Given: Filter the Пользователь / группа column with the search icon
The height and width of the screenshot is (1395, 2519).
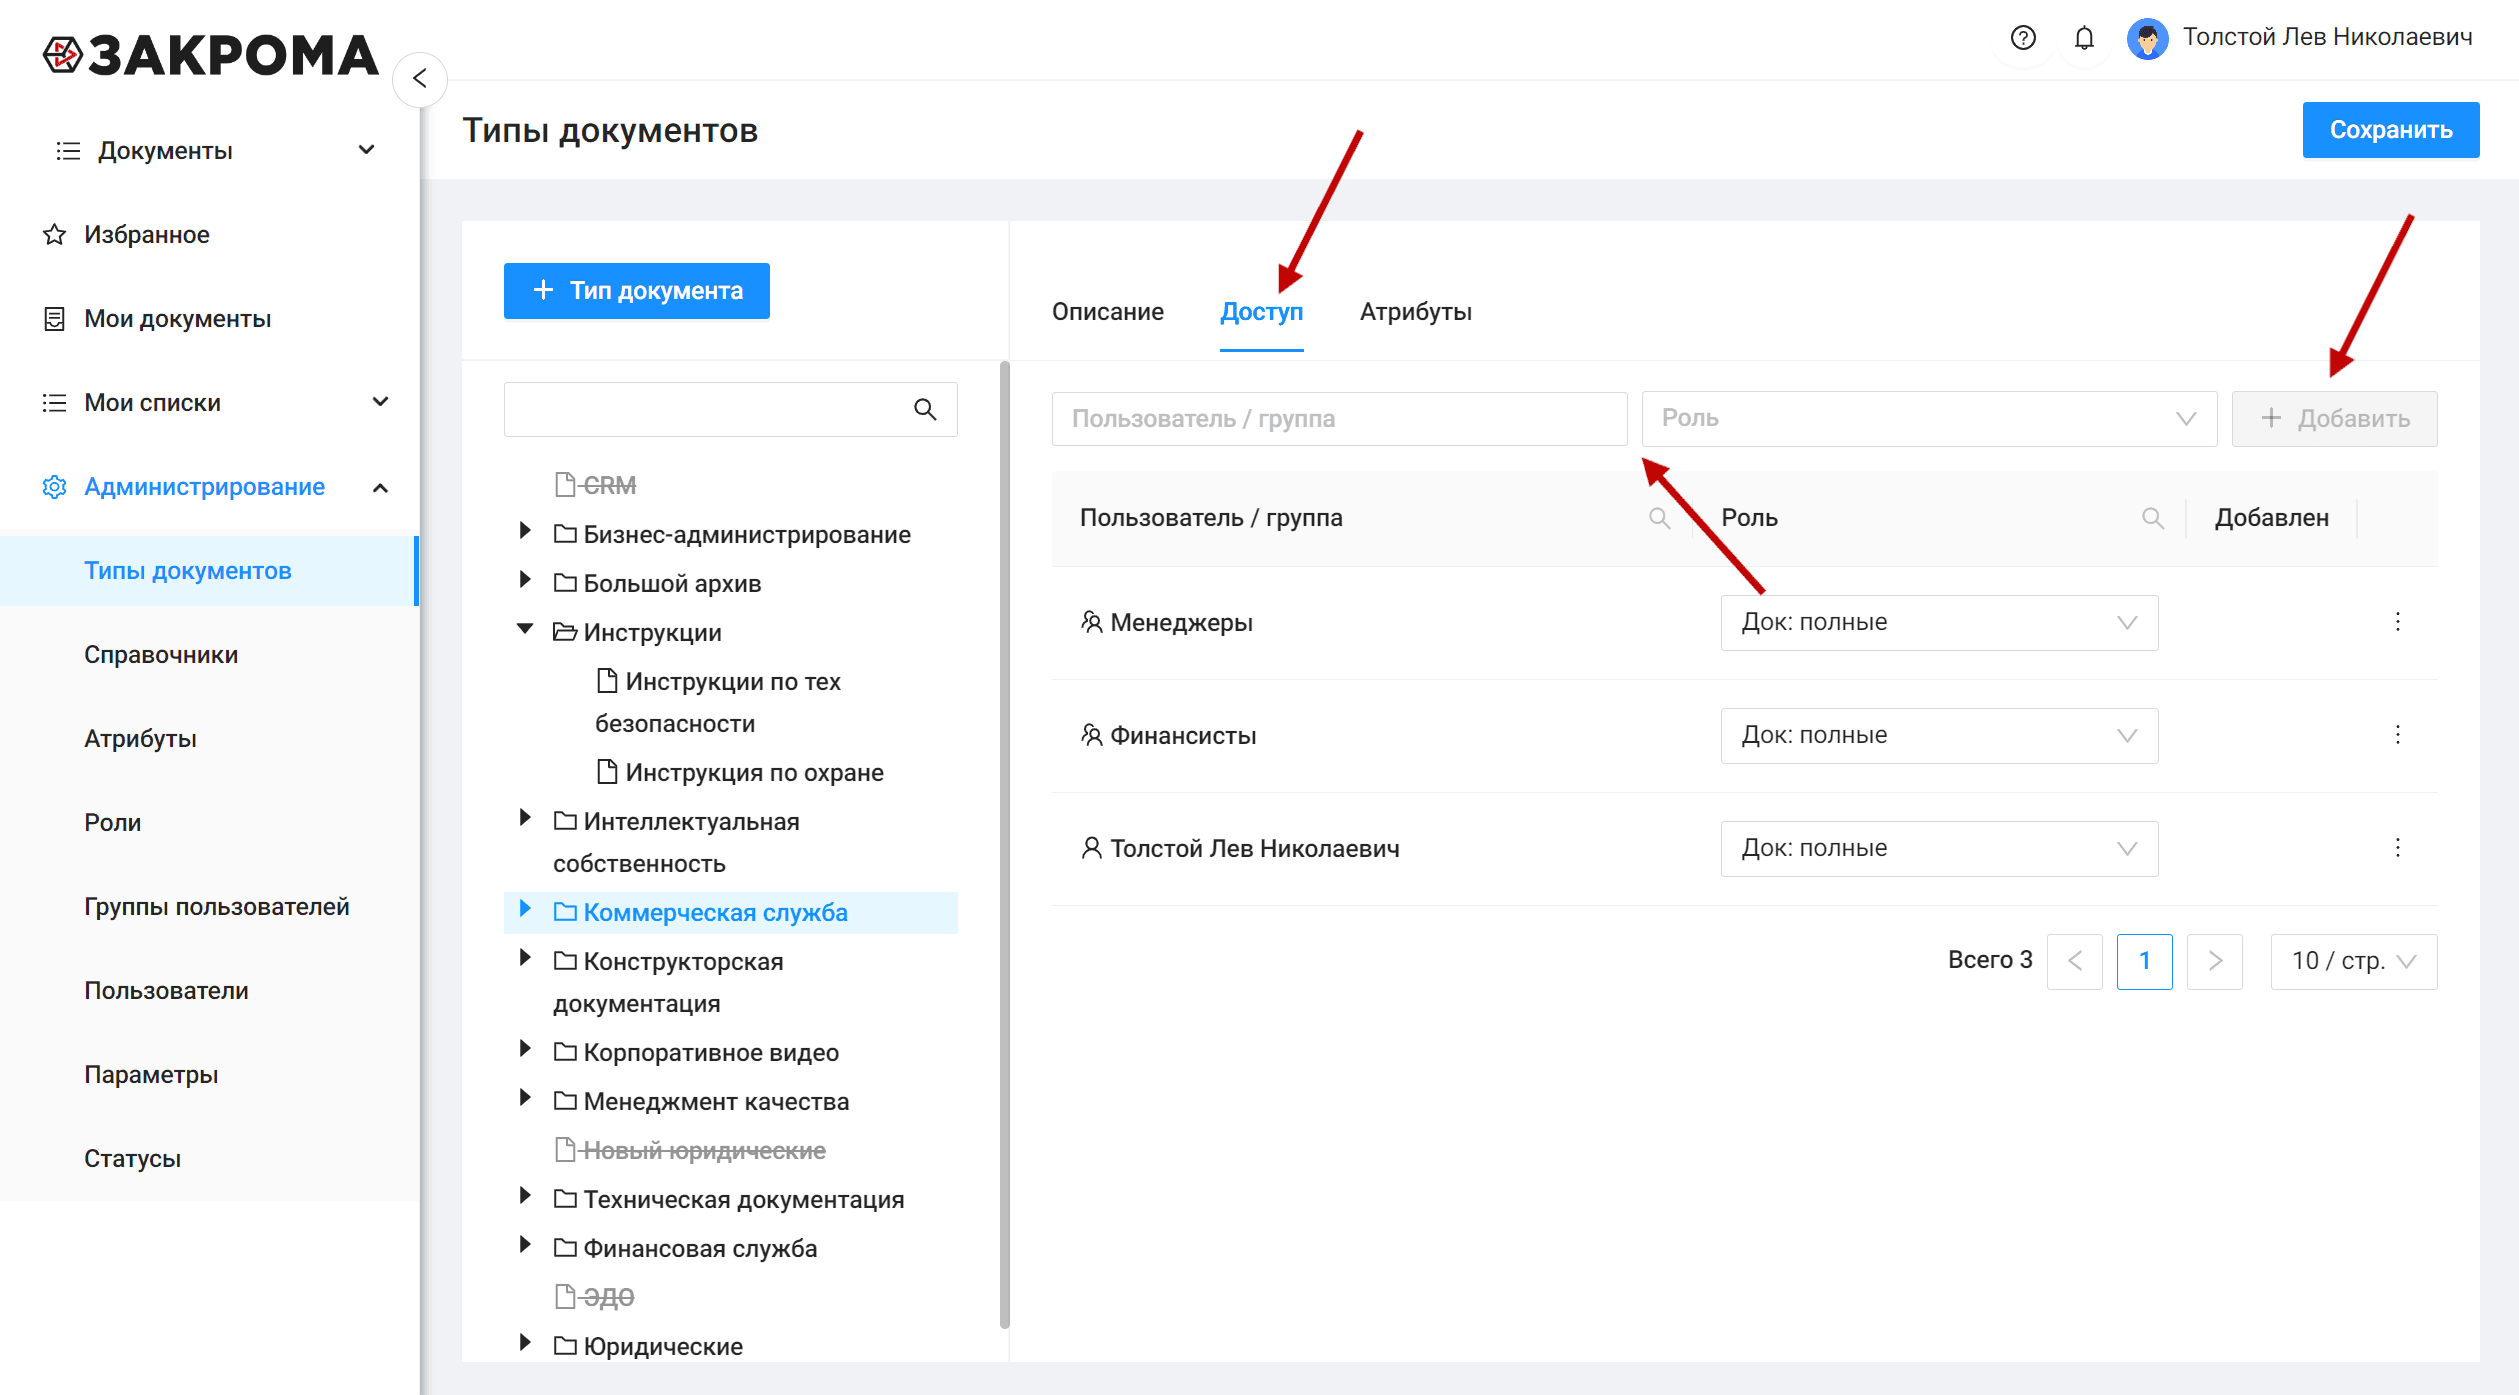Looking at the screenshot, I should coord(1659,518).
